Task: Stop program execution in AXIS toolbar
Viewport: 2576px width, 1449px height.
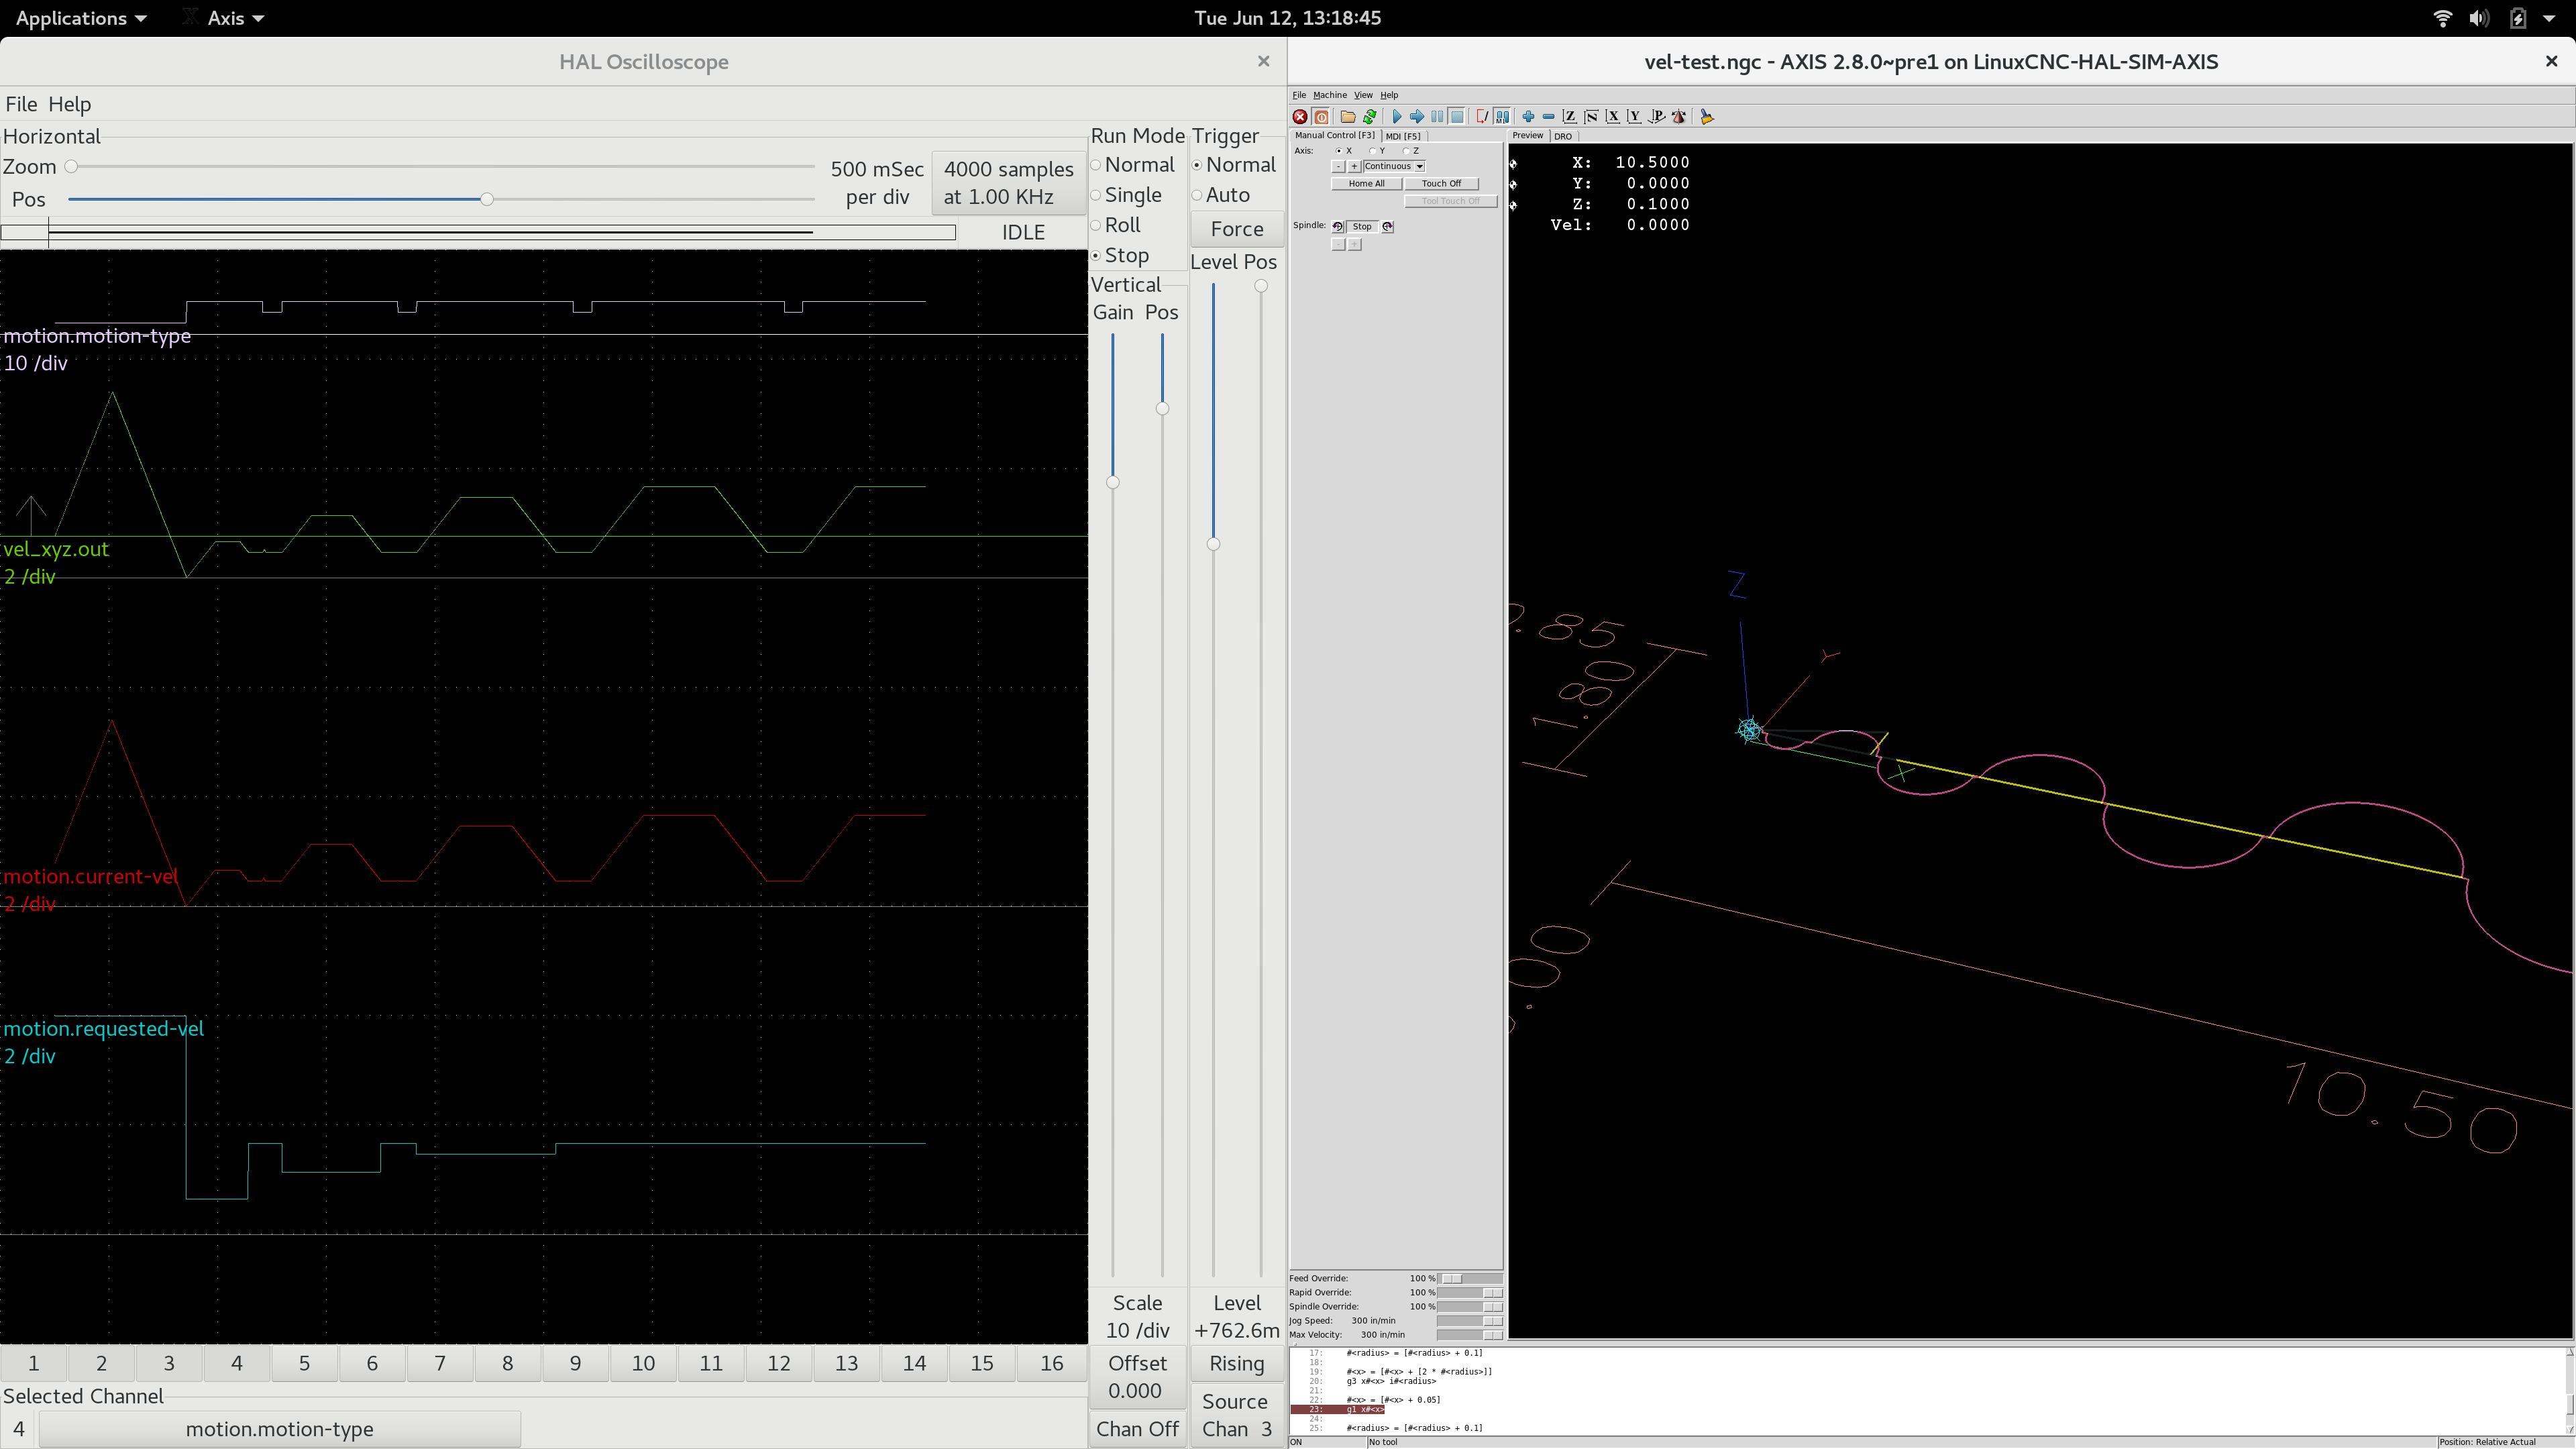Action: click(x=1457, y=117)
